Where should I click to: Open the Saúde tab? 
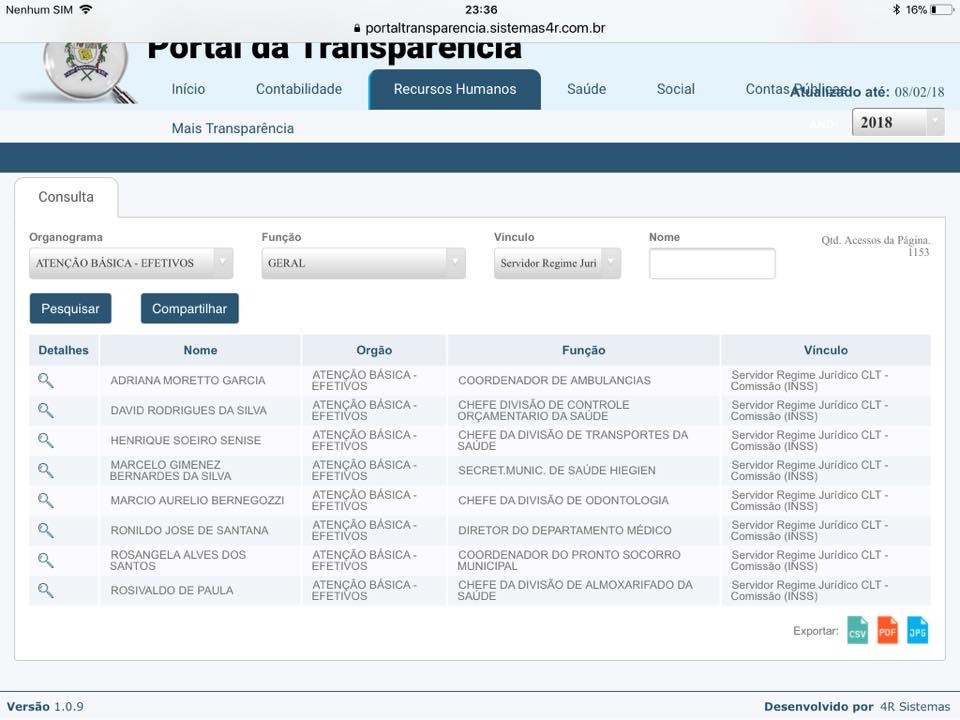[x=587, y=89]
